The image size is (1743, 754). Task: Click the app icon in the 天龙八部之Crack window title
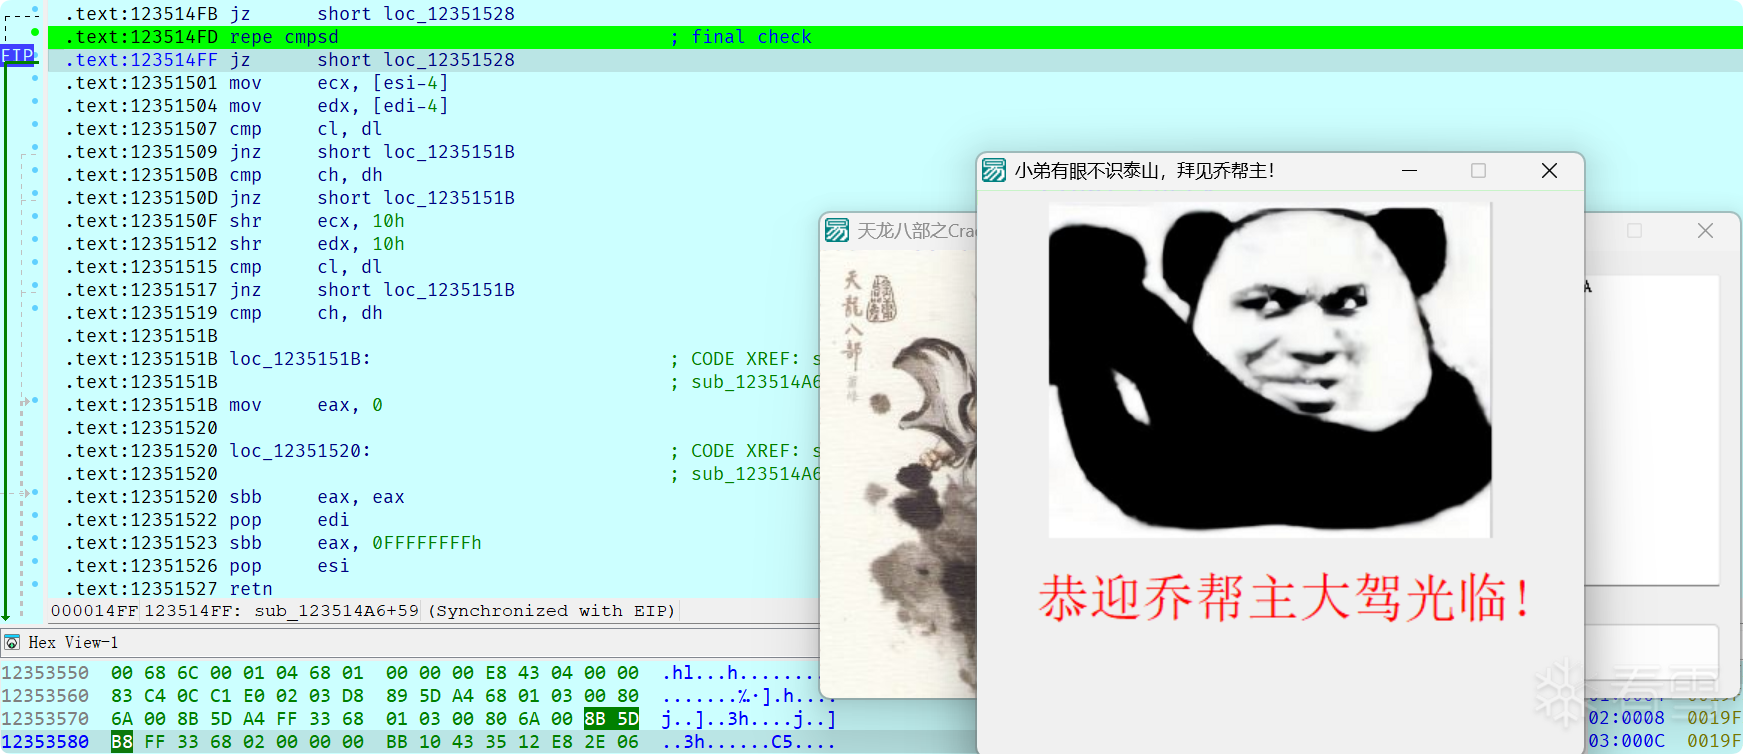(837, 230)
